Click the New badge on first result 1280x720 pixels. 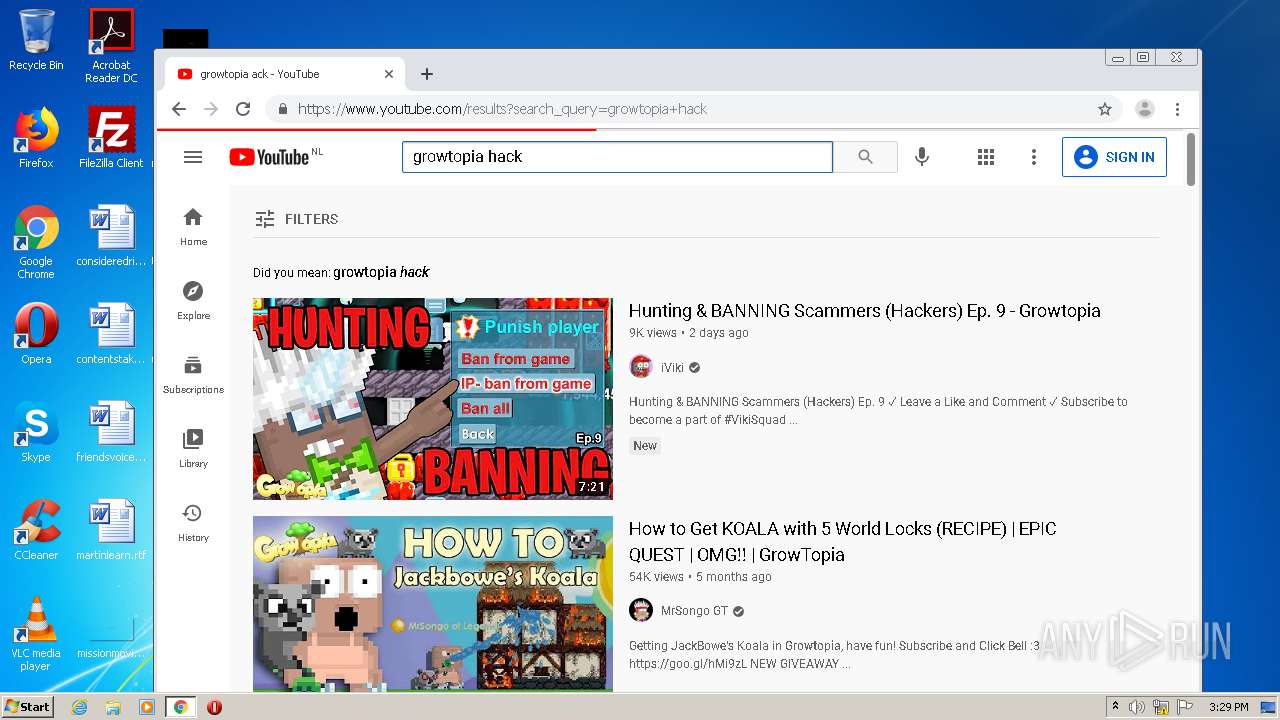click(x=645, y=446)
